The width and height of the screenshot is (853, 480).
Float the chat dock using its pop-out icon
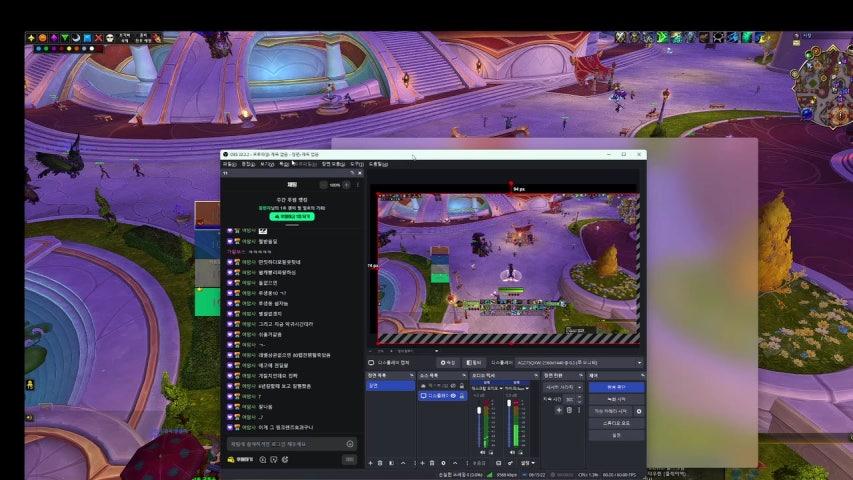click(x=352, y=173)
